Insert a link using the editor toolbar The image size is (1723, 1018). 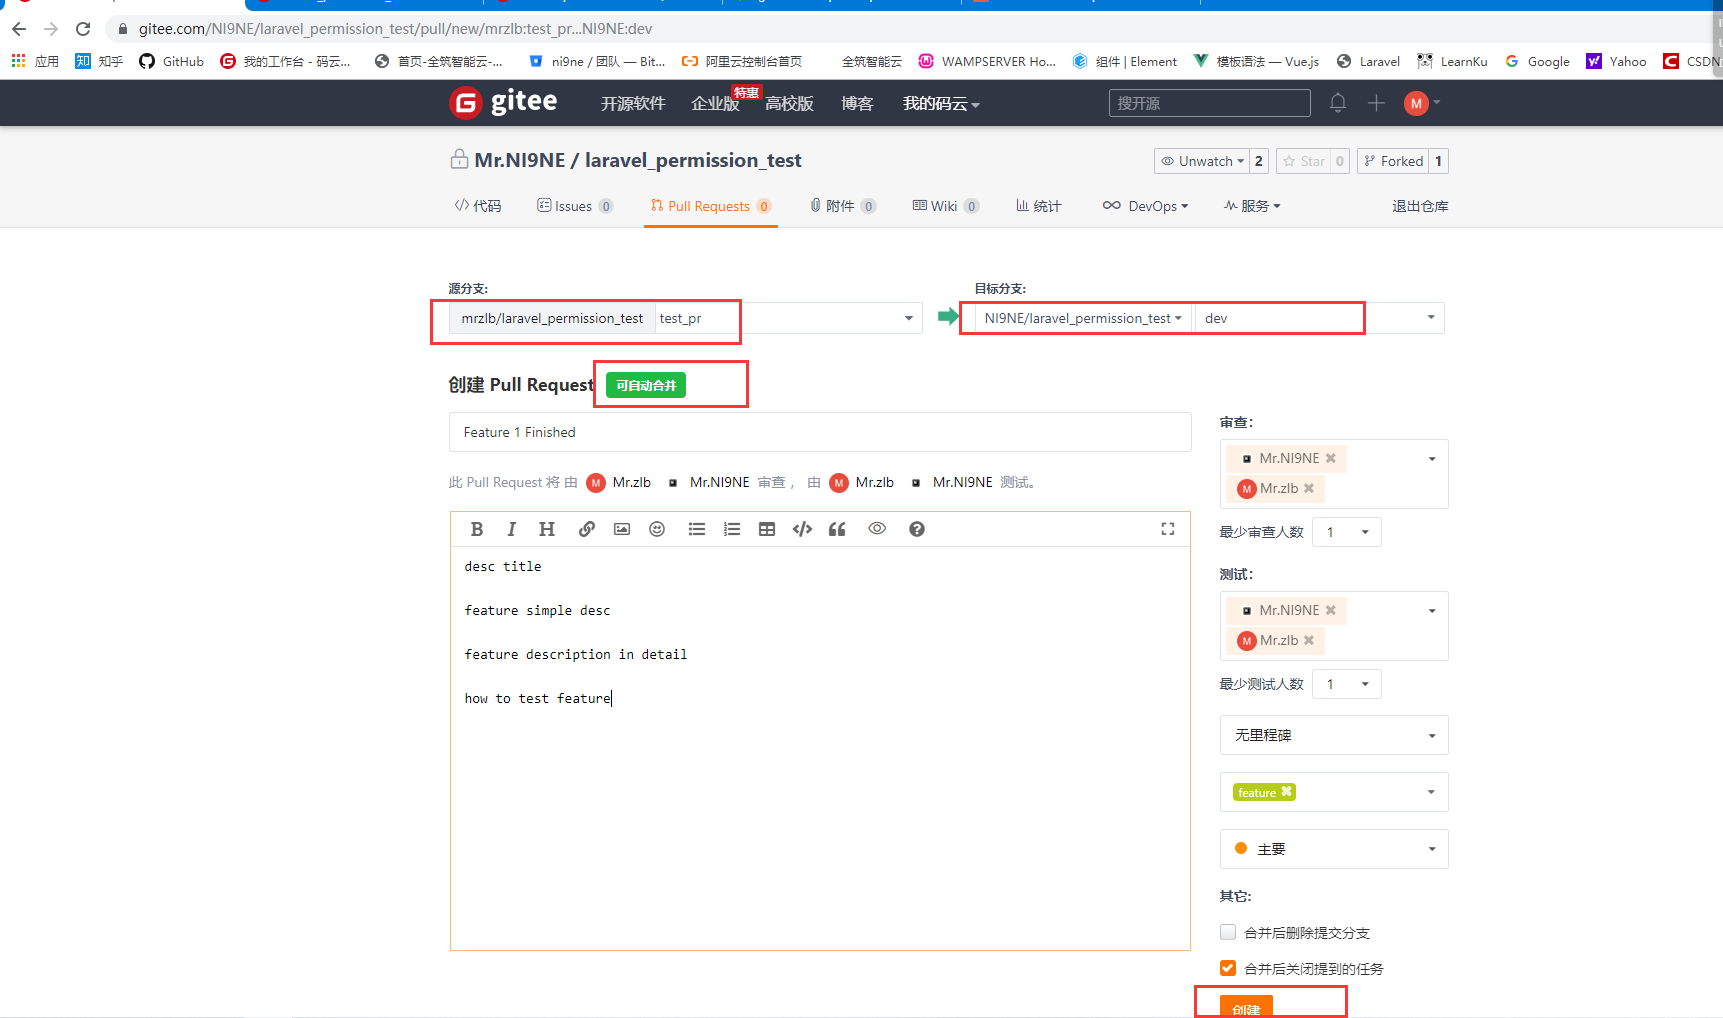pos(587,529)
